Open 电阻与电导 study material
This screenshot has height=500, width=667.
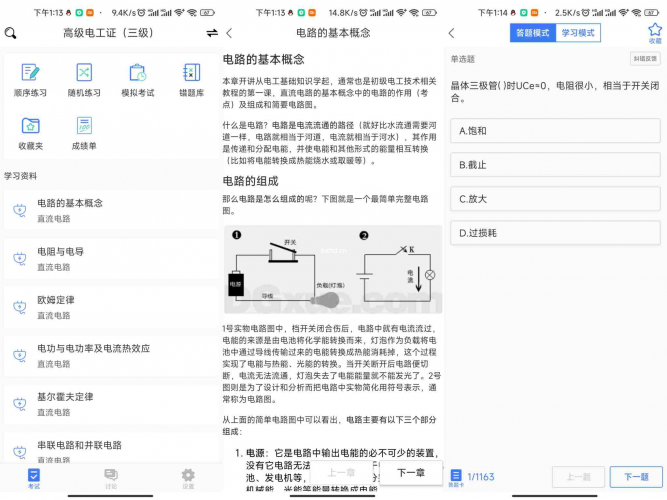click(x=111, y=259)
